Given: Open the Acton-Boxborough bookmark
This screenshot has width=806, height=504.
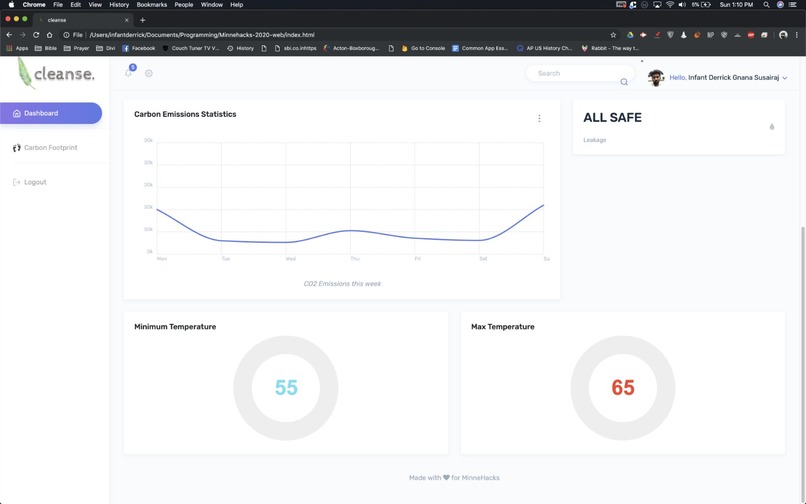Looking at the screenshot, I should click(351, 48).
